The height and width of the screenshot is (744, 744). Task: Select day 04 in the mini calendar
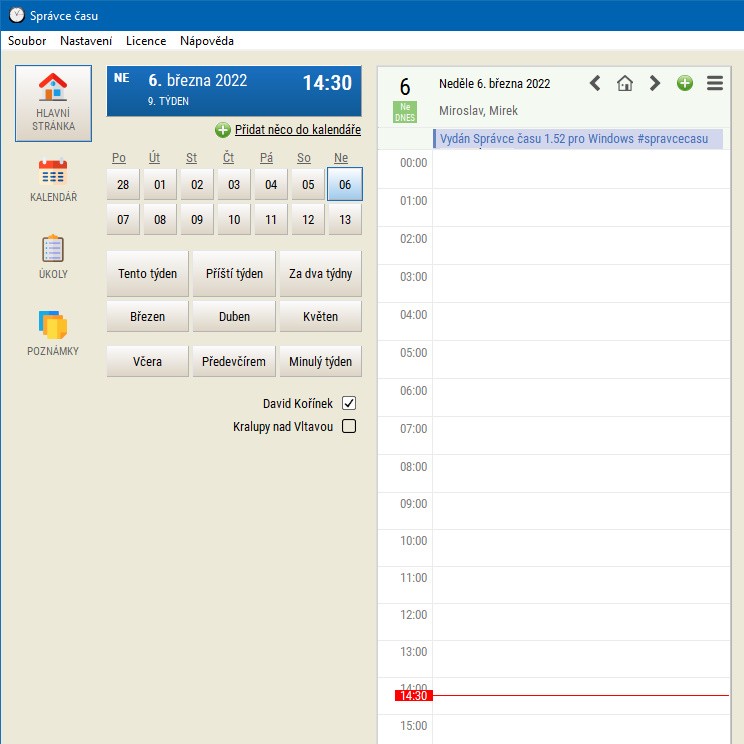point(271,184)
